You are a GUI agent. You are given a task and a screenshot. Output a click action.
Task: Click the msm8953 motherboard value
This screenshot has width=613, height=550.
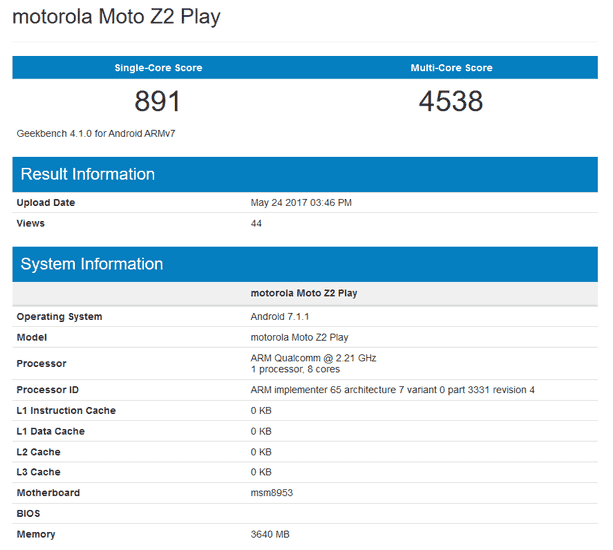273,493
